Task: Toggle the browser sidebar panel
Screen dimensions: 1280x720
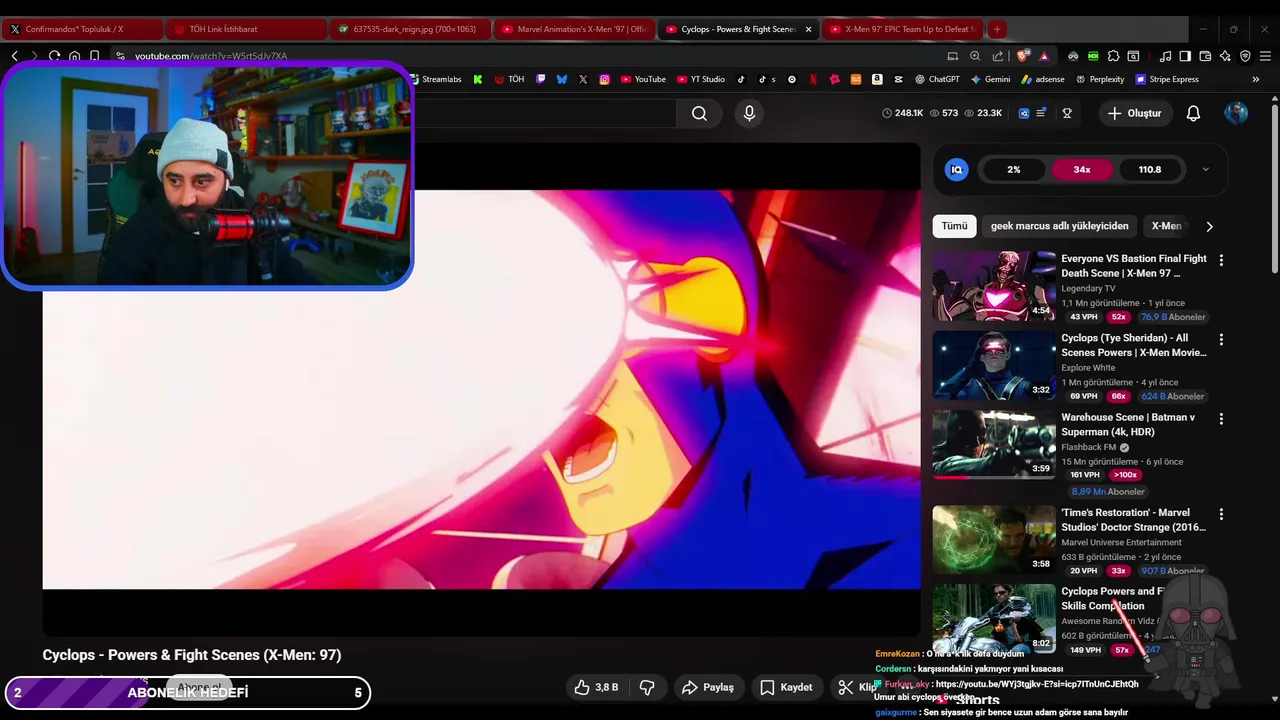Action: tap(1185, 56)
